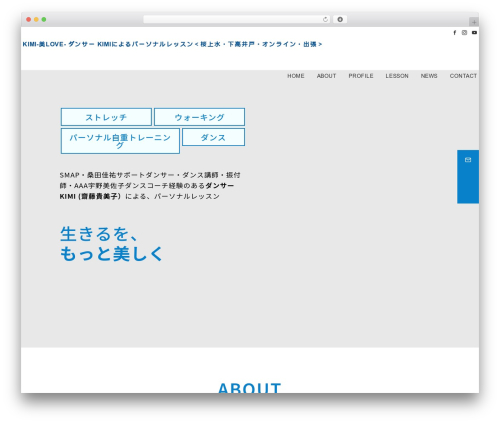This screenshot has height=423, width=500.
Task: Open the Instagram social icon
Action: (x=464, y=33)
